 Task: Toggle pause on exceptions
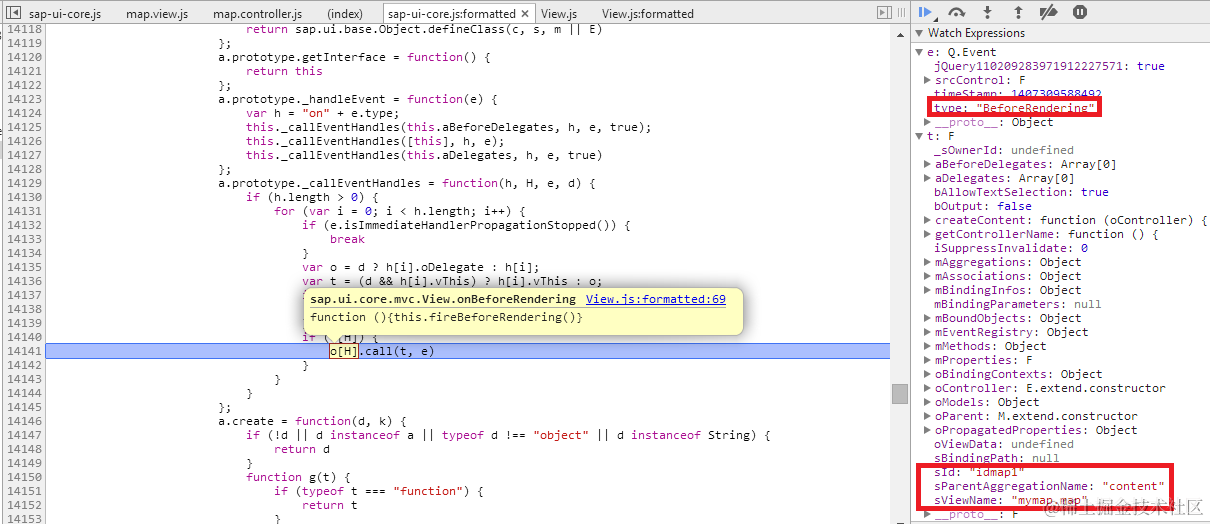click(1080, 13)
